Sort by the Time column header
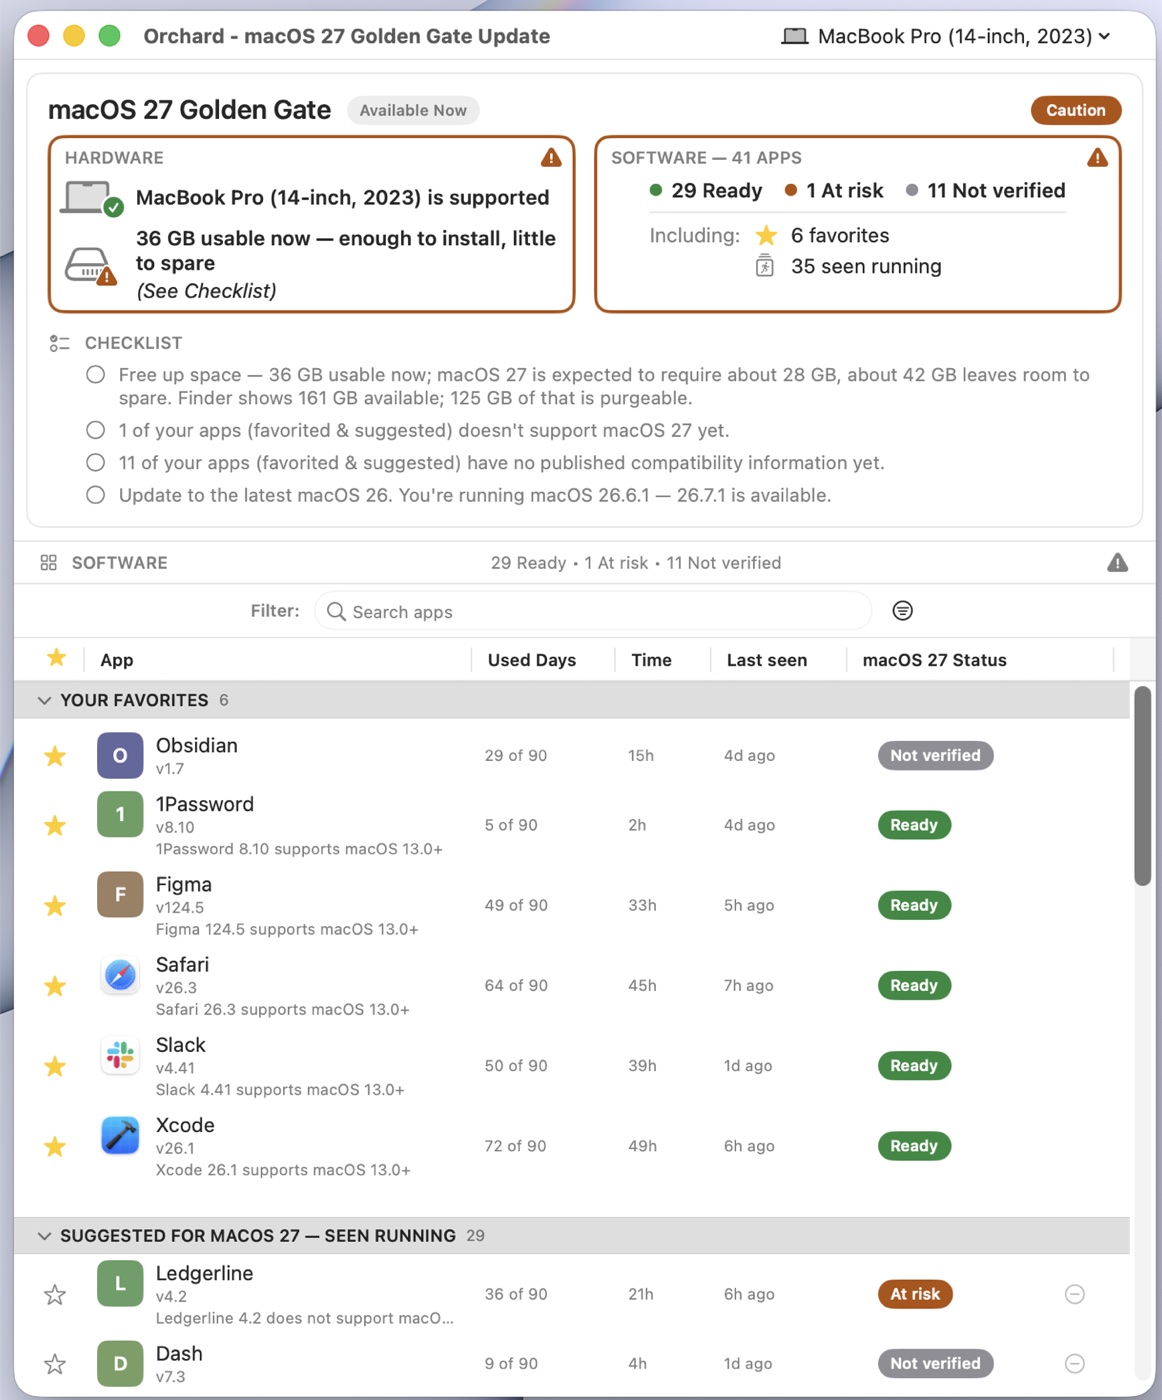 pos(651,660)
